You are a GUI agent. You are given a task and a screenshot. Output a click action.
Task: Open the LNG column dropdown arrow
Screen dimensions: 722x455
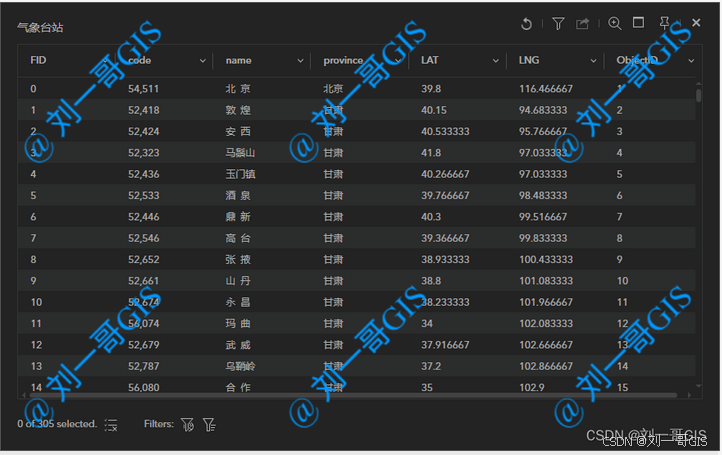click(x=593, y=61)
